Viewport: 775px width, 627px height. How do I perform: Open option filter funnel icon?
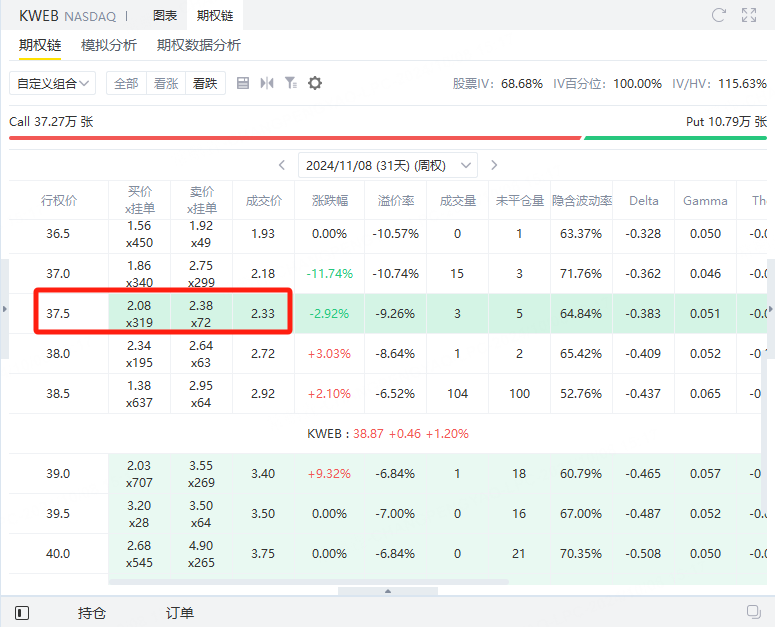(x=291, y=83)
